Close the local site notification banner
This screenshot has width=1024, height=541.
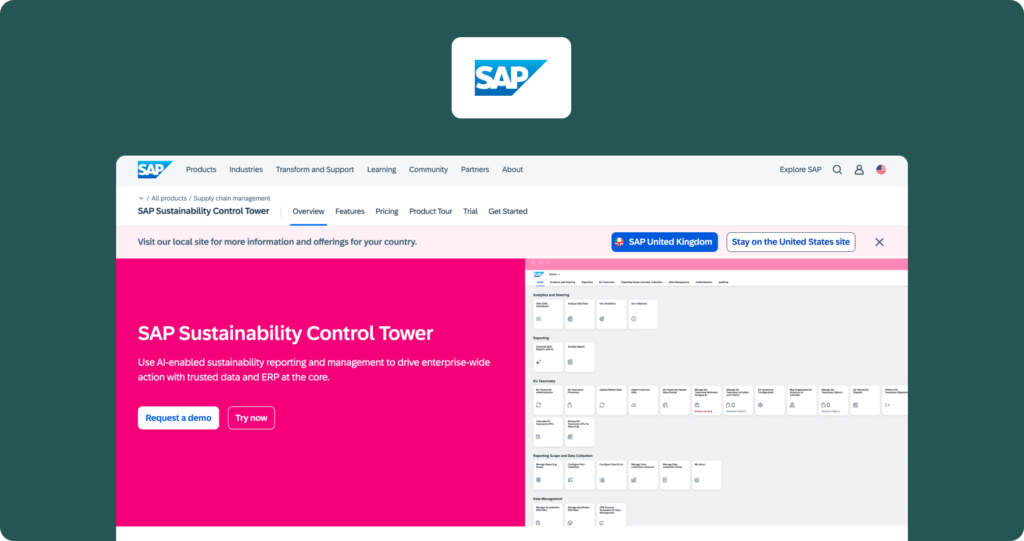[879, 242]
